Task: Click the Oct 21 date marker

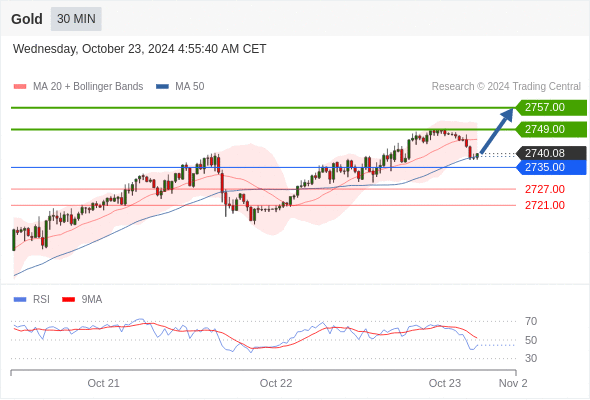Action: (103, 383)
